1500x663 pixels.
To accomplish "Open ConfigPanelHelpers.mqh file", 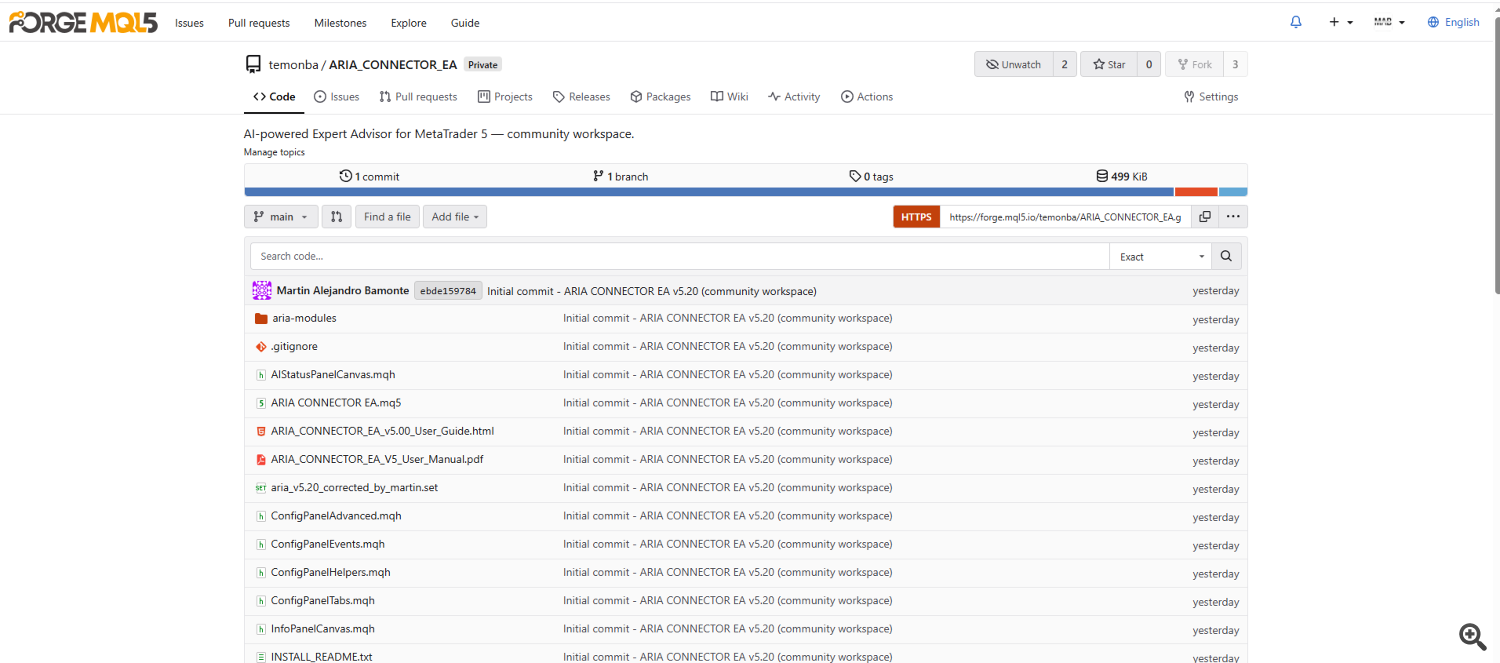I will point(331,572).
